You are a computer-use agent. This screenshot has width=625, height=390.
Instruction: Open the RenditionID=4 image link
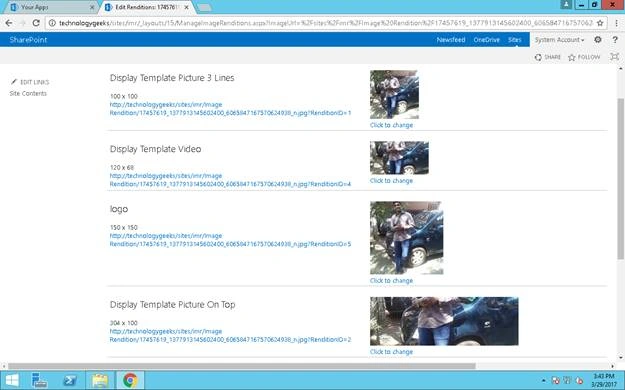click(230, 180)
